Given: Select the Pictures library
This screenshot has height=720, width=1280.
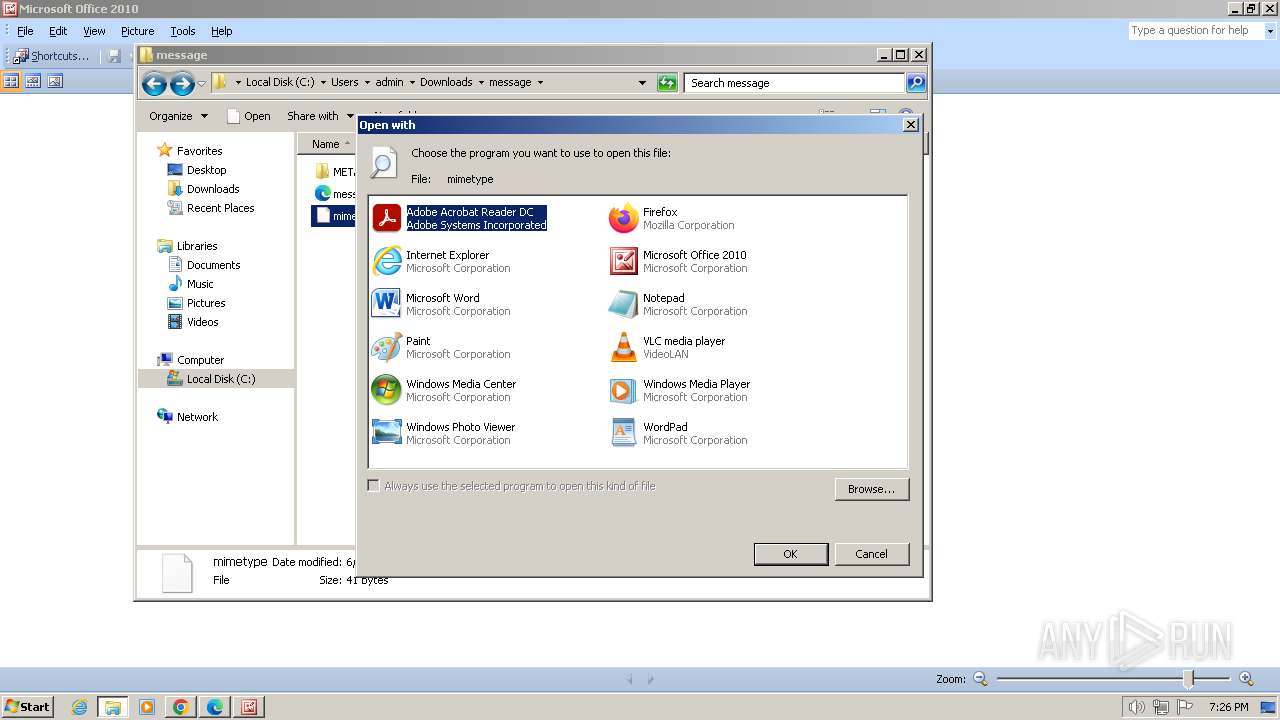Looking at the screenshot, I should click(x=196, y=303).
